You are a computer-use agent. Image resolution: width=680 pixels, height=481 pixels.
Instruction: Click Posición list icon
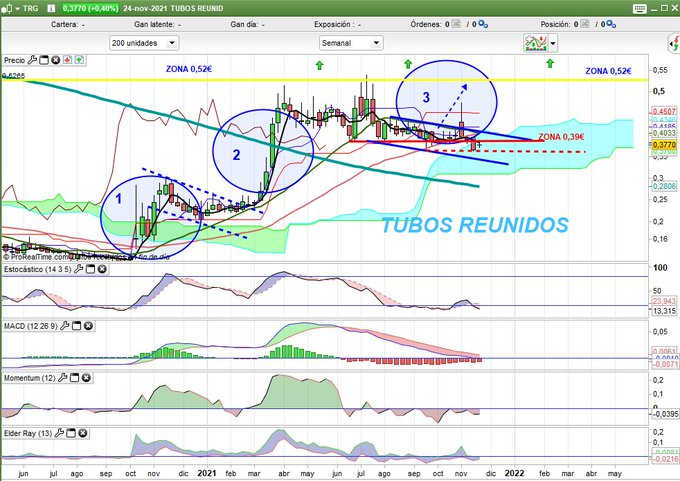point(585,24)
